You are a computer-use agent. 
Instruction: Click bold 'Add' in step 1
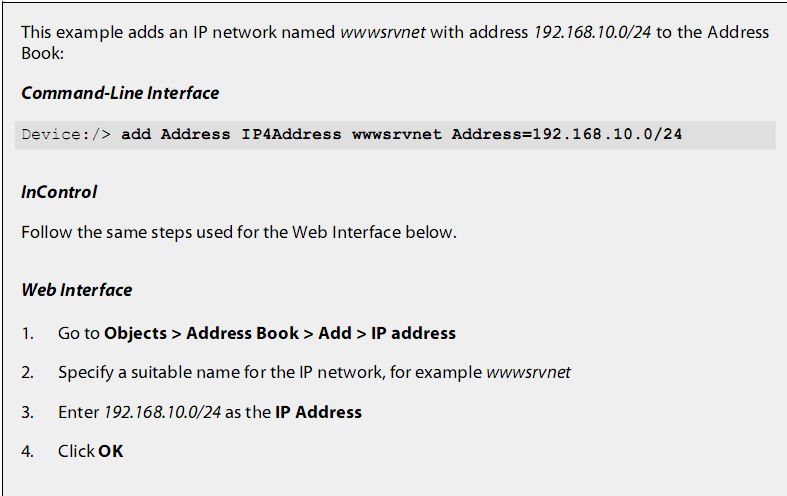(335, 333)
